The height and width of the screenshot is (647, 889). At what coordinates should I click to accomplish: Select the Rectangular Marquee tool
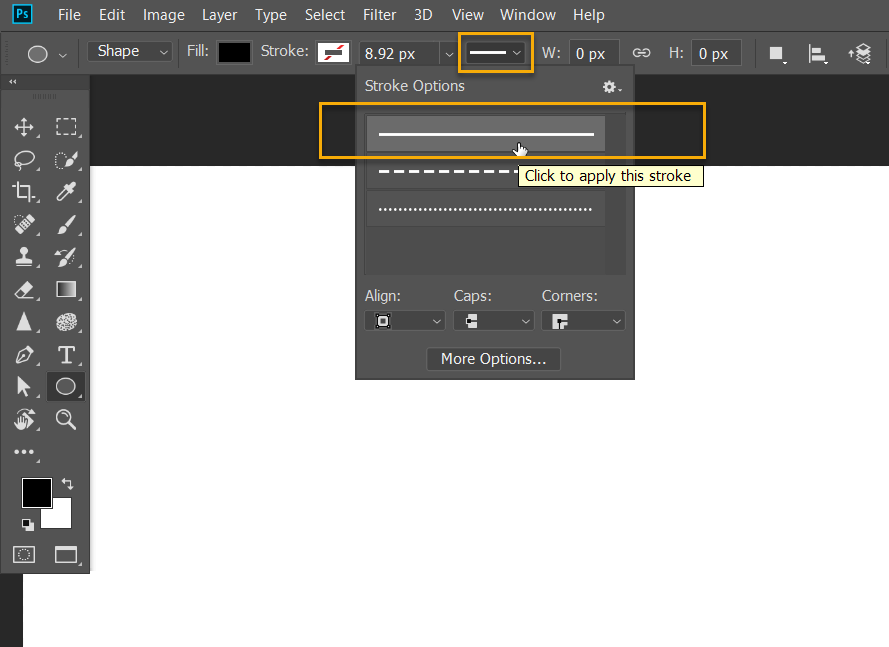tap(65, 127)
